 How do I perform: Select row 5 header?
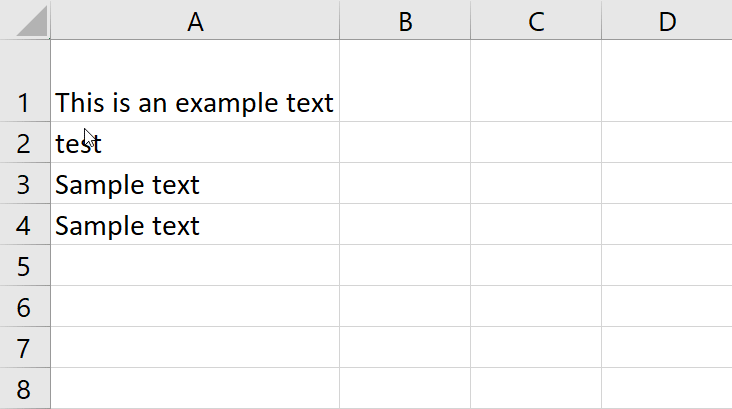[25, 266]
